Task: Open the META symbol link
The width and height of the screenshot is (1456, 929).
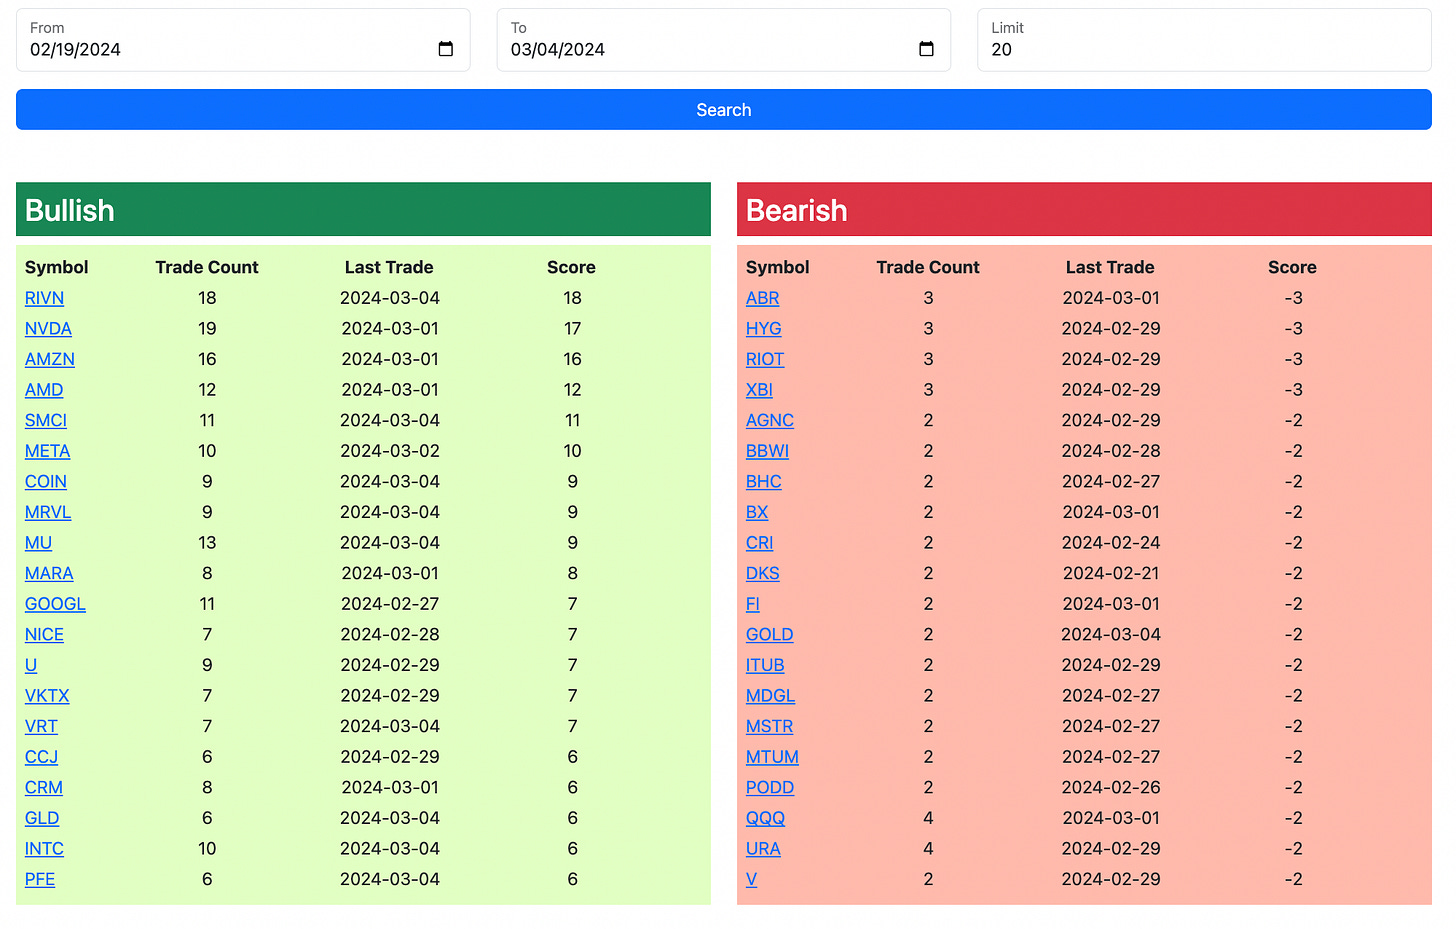Action: (x=47, y=451)
